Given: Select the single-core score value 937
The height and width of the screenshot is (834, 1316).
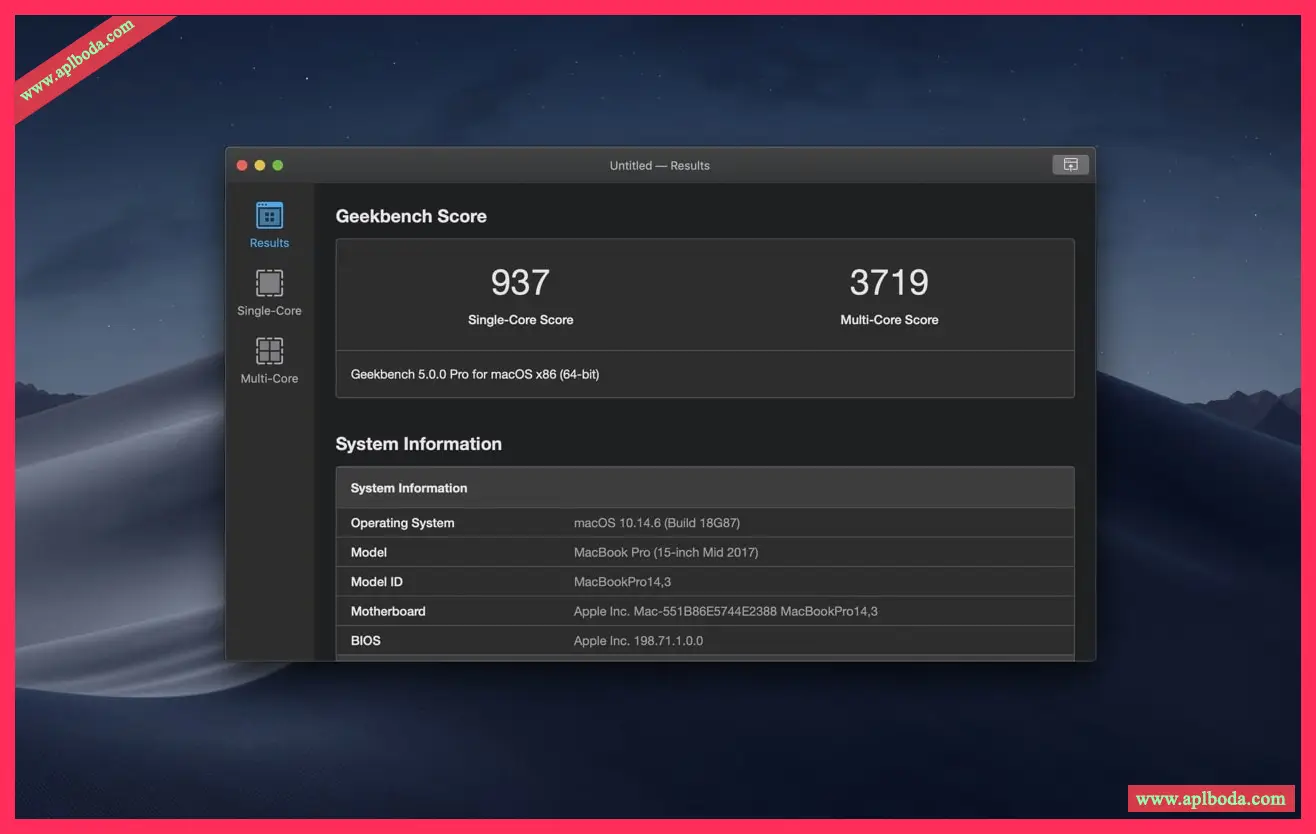Looking at the screenshot, I should 520,283.
